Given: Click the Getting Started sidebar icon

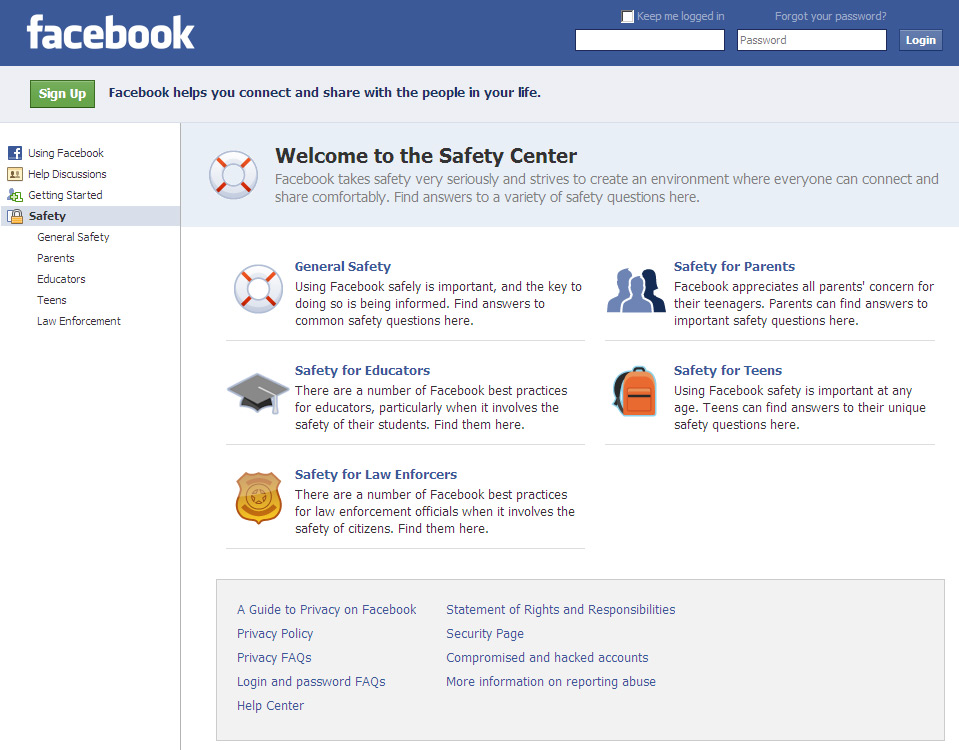Looking at the screenshot, I should tap(15, 195).
